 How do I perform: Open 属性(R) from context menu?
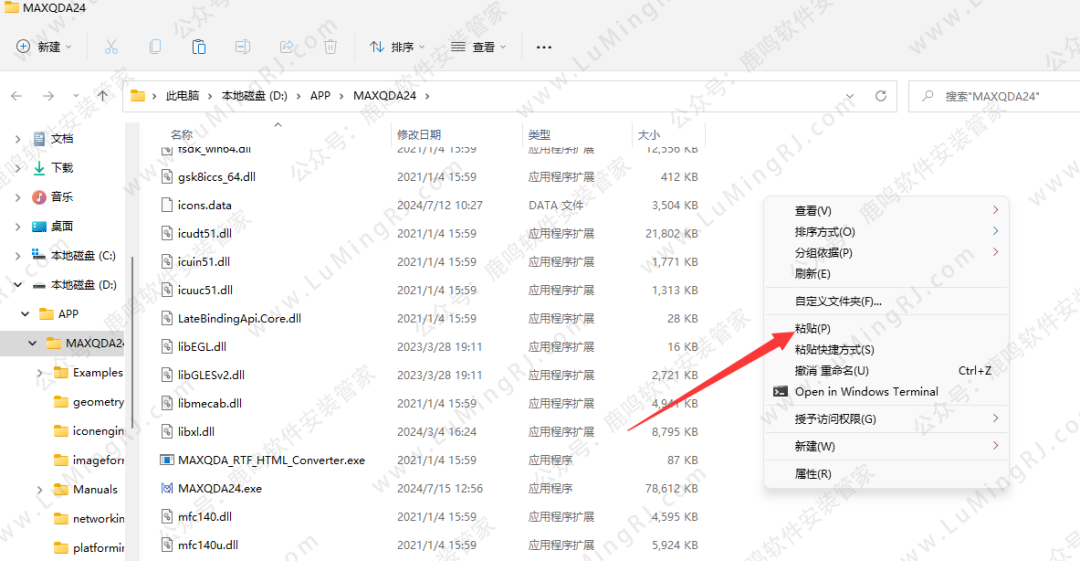coord(812,474)
